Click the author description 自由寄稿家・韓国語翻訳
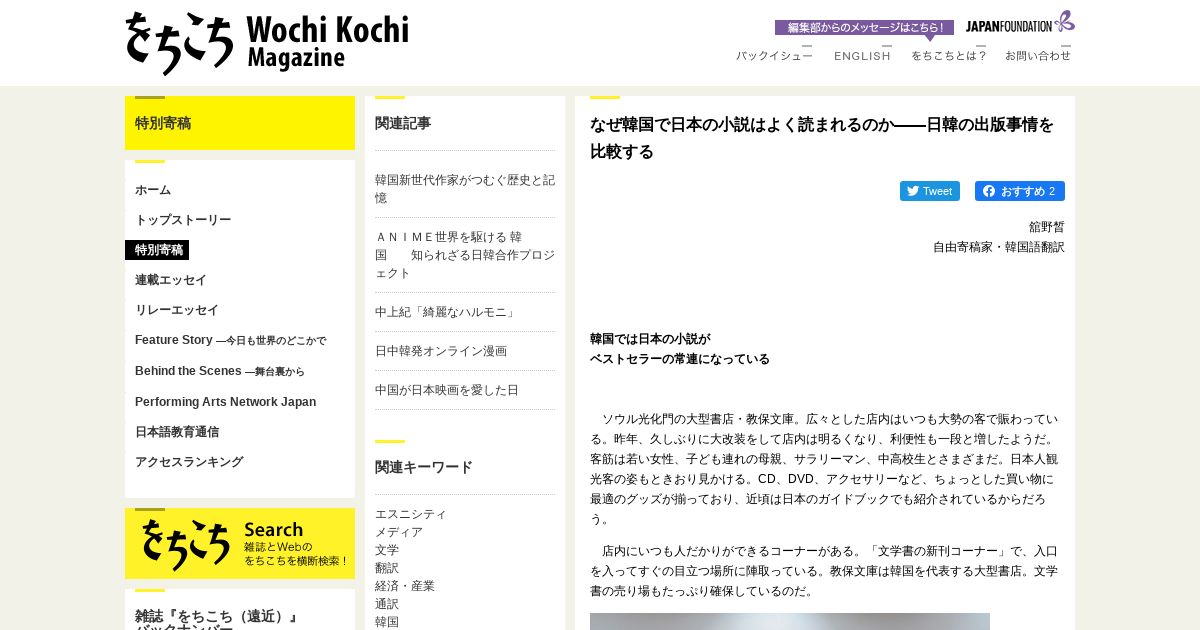This screenshot has height=630, width=1200. [999, 247]
